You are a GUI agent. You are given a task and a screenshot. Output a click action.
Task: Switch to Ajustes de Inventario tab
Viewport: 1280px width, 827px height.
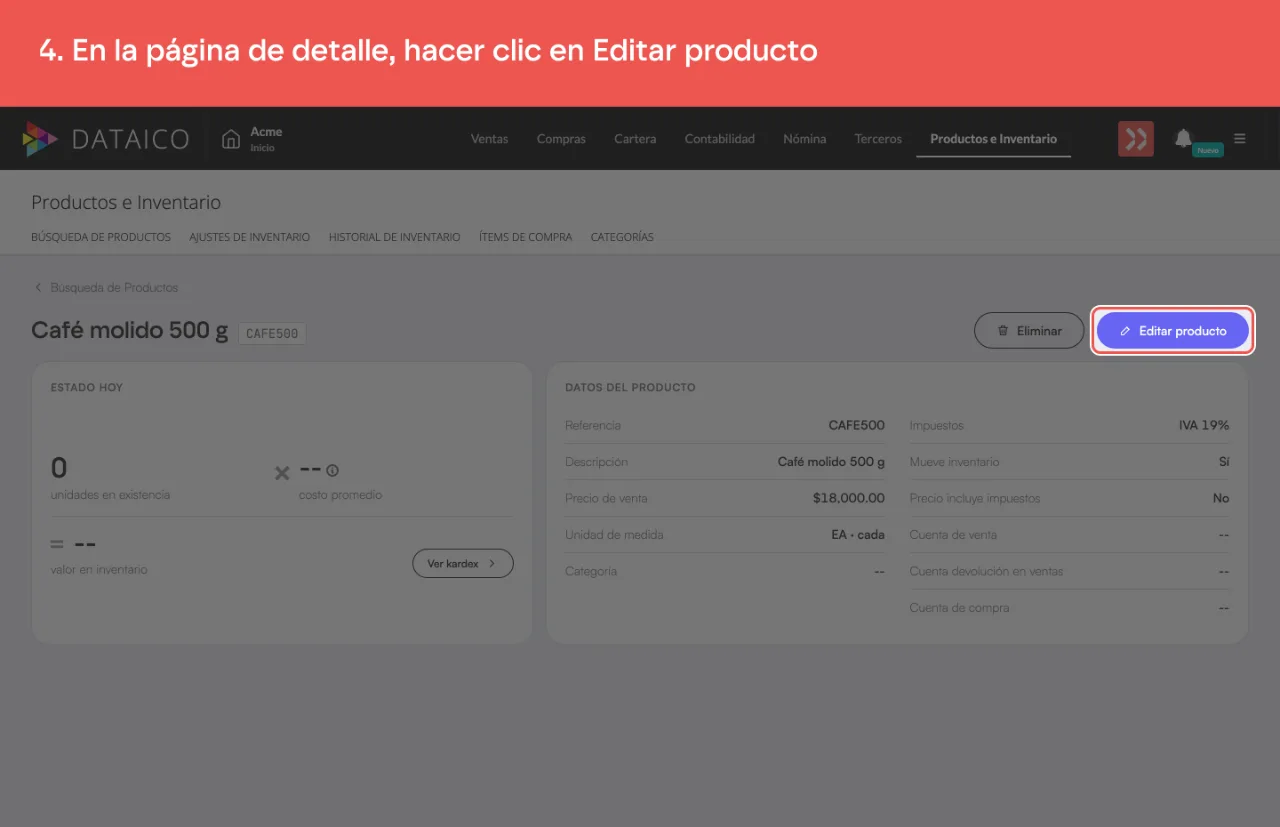tap(249, 237)
